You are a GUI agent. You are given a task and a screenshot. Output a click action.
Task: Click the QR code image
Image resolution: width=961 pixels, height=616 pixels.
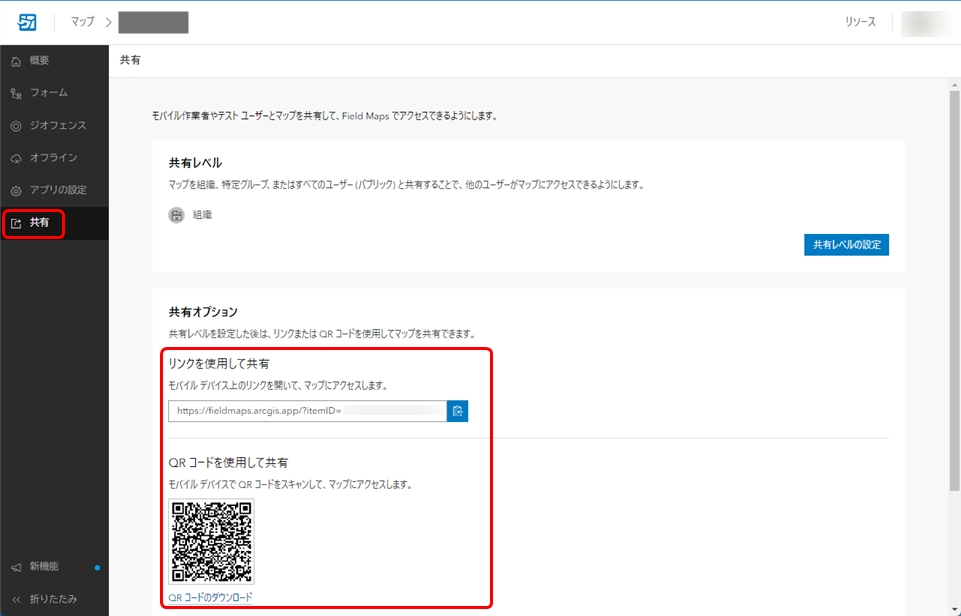211,542
